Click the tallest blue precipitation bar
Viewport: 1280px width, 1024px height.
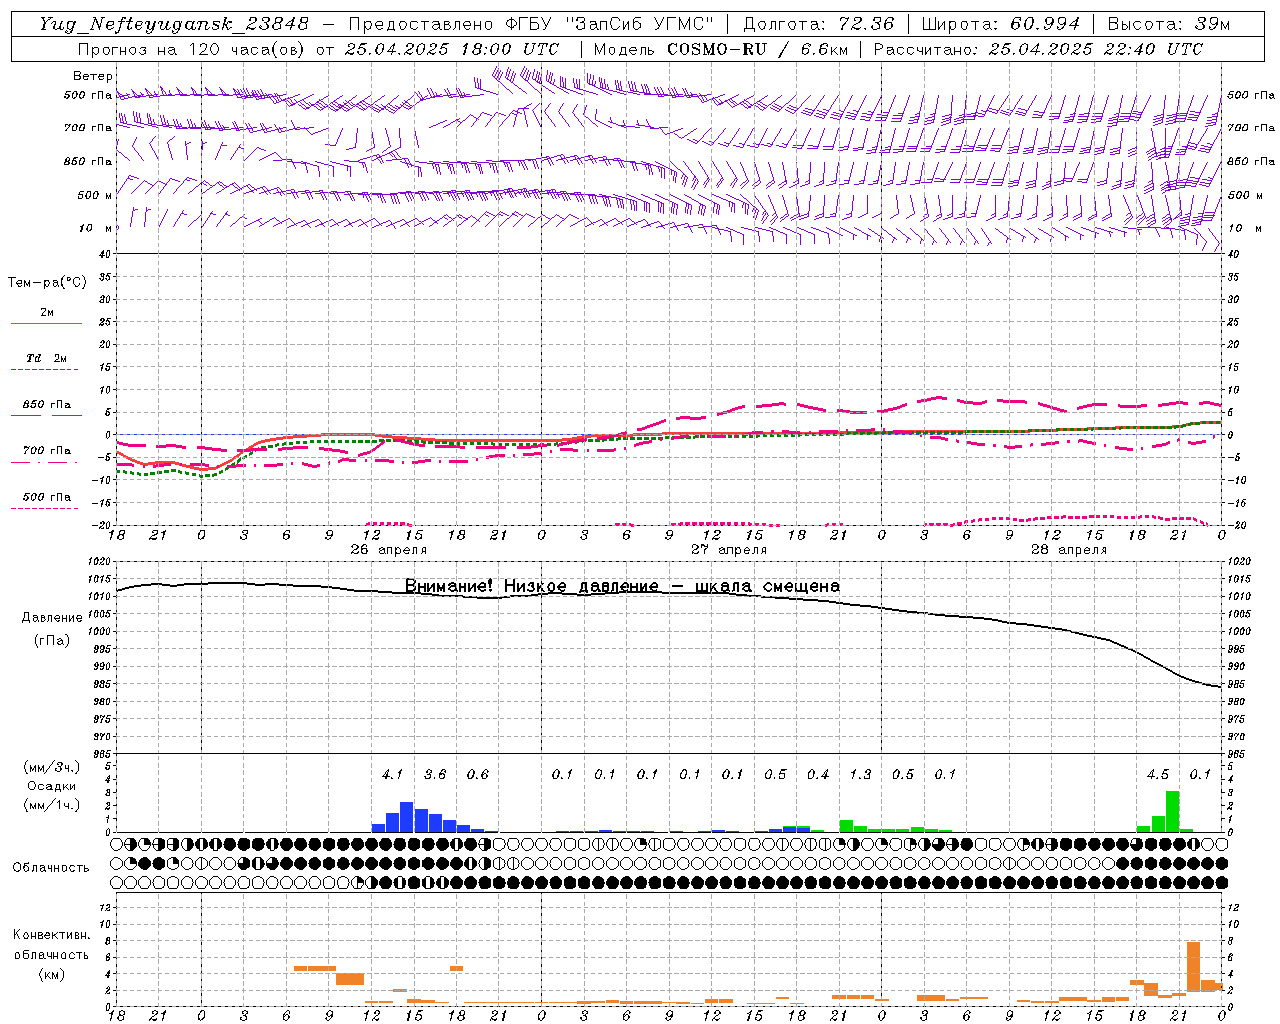(x=407, y=817)
